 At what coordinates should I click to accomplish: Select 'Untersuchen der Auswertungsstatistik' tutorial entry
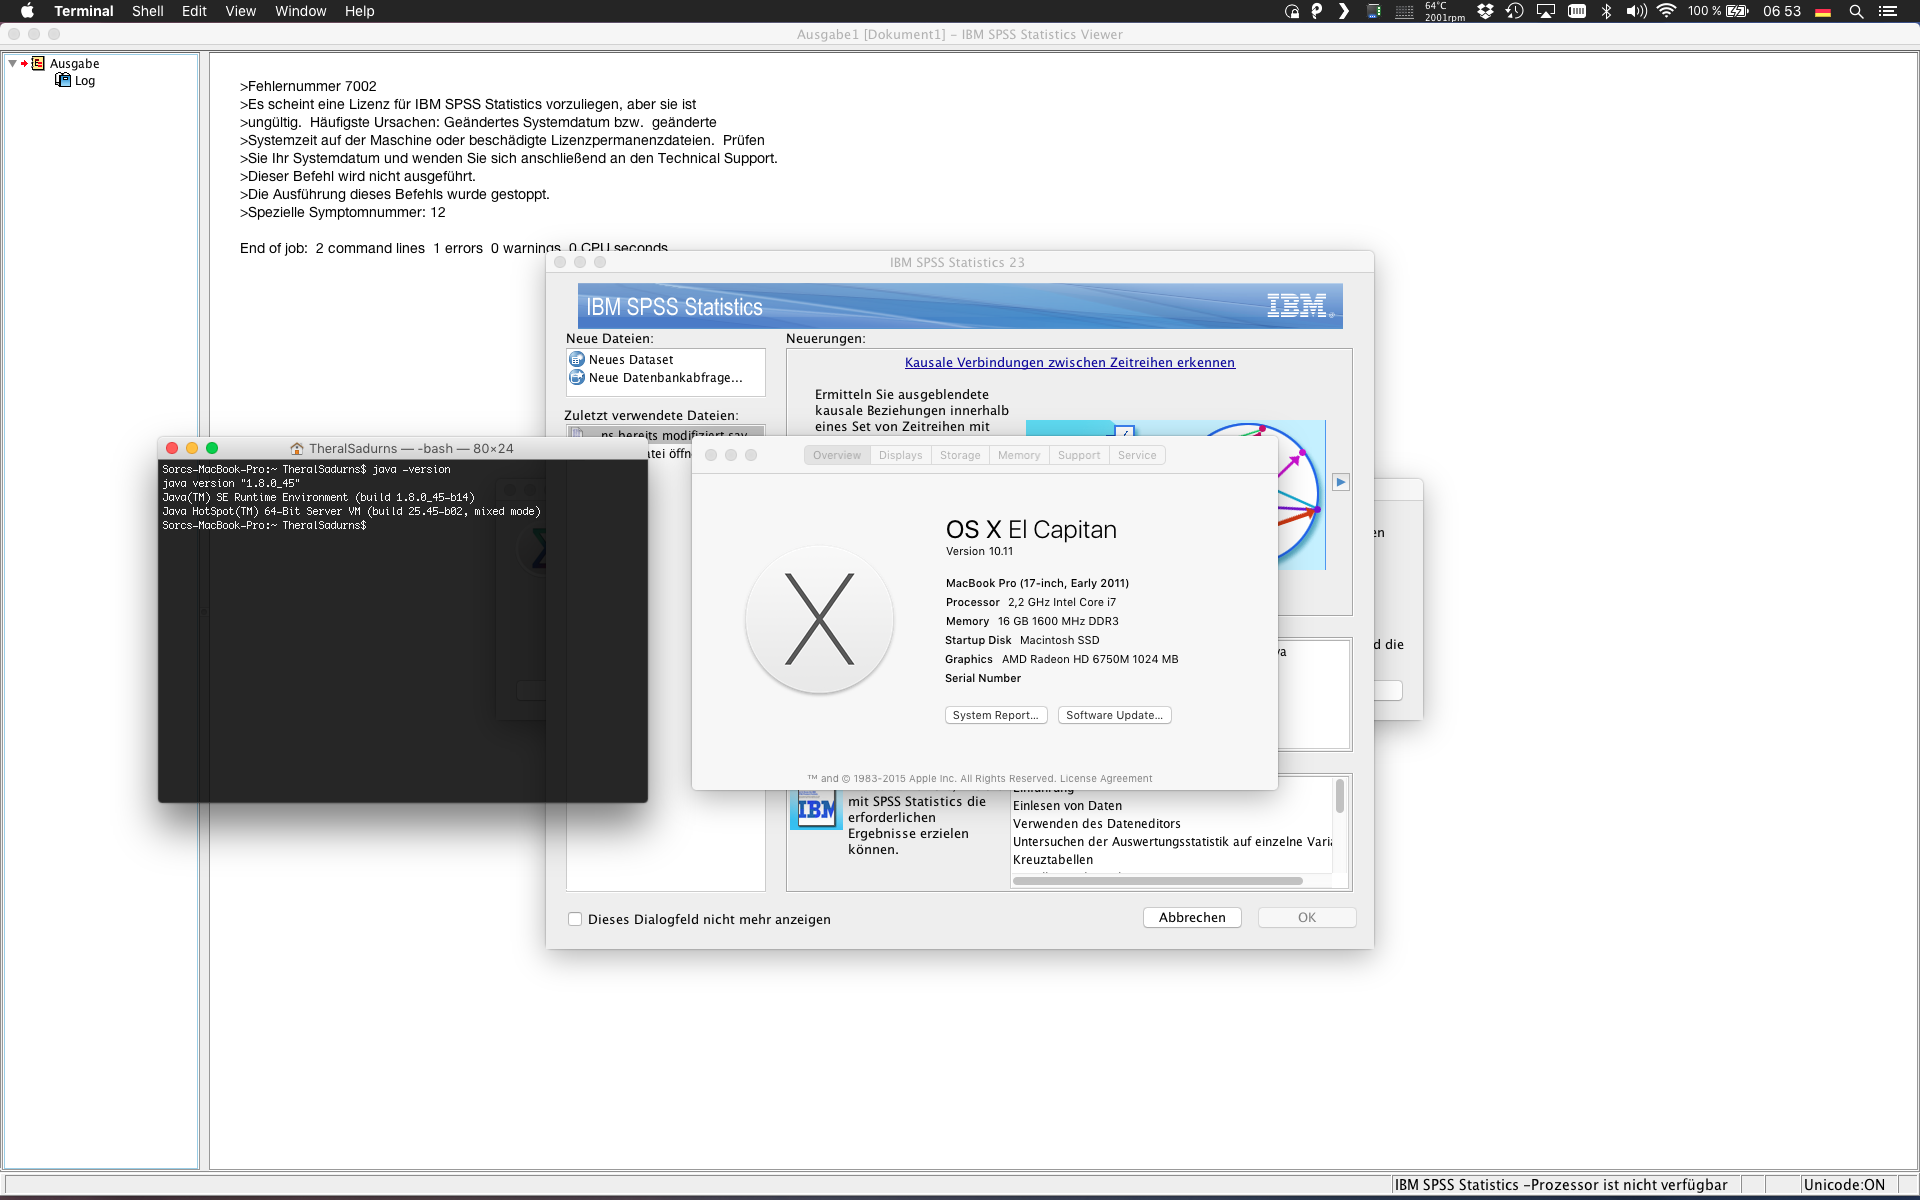pyautogui.click(x=1172, y=841)
